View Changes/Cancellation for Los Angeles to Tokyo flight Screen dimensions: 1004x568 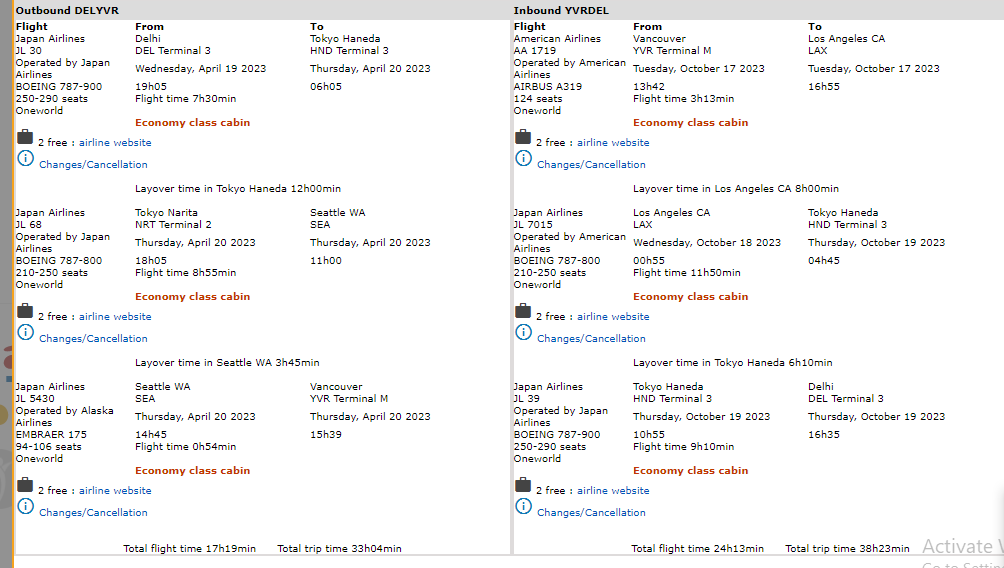coord(591,339)
